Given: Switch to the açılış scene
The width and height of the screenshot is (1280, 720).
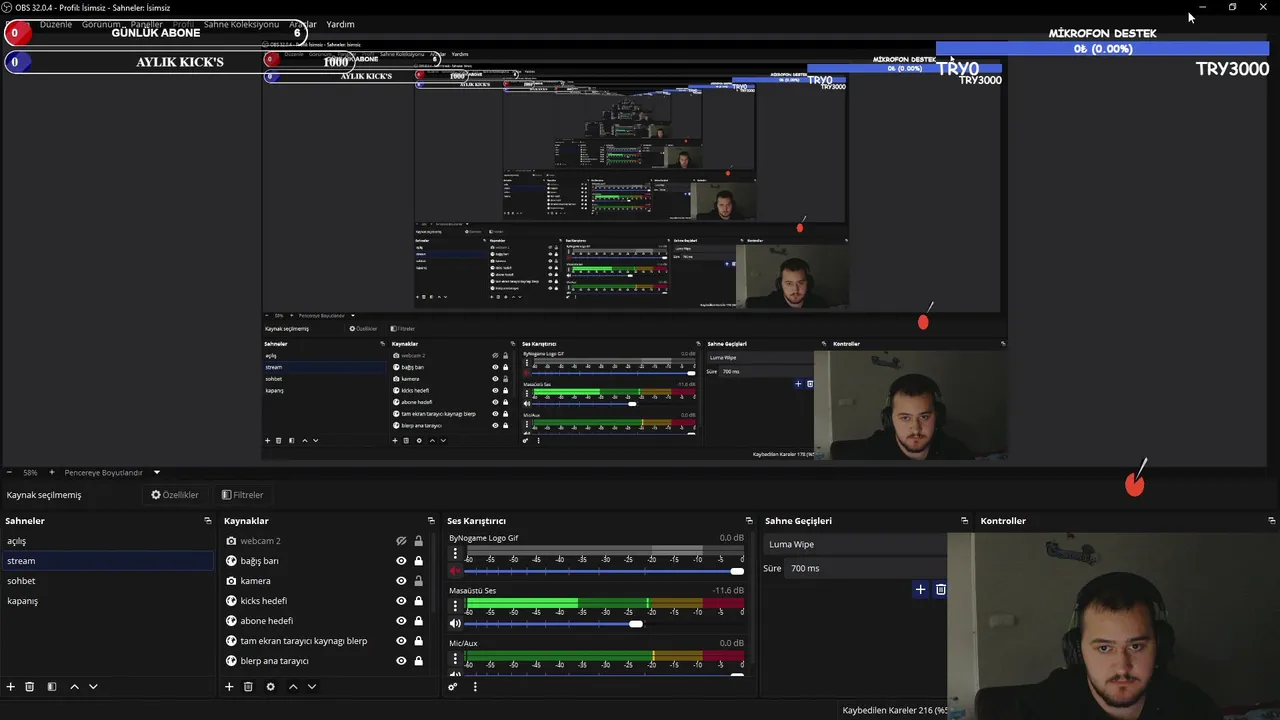Looking at the screenshot, I should [x=107, y=541].
